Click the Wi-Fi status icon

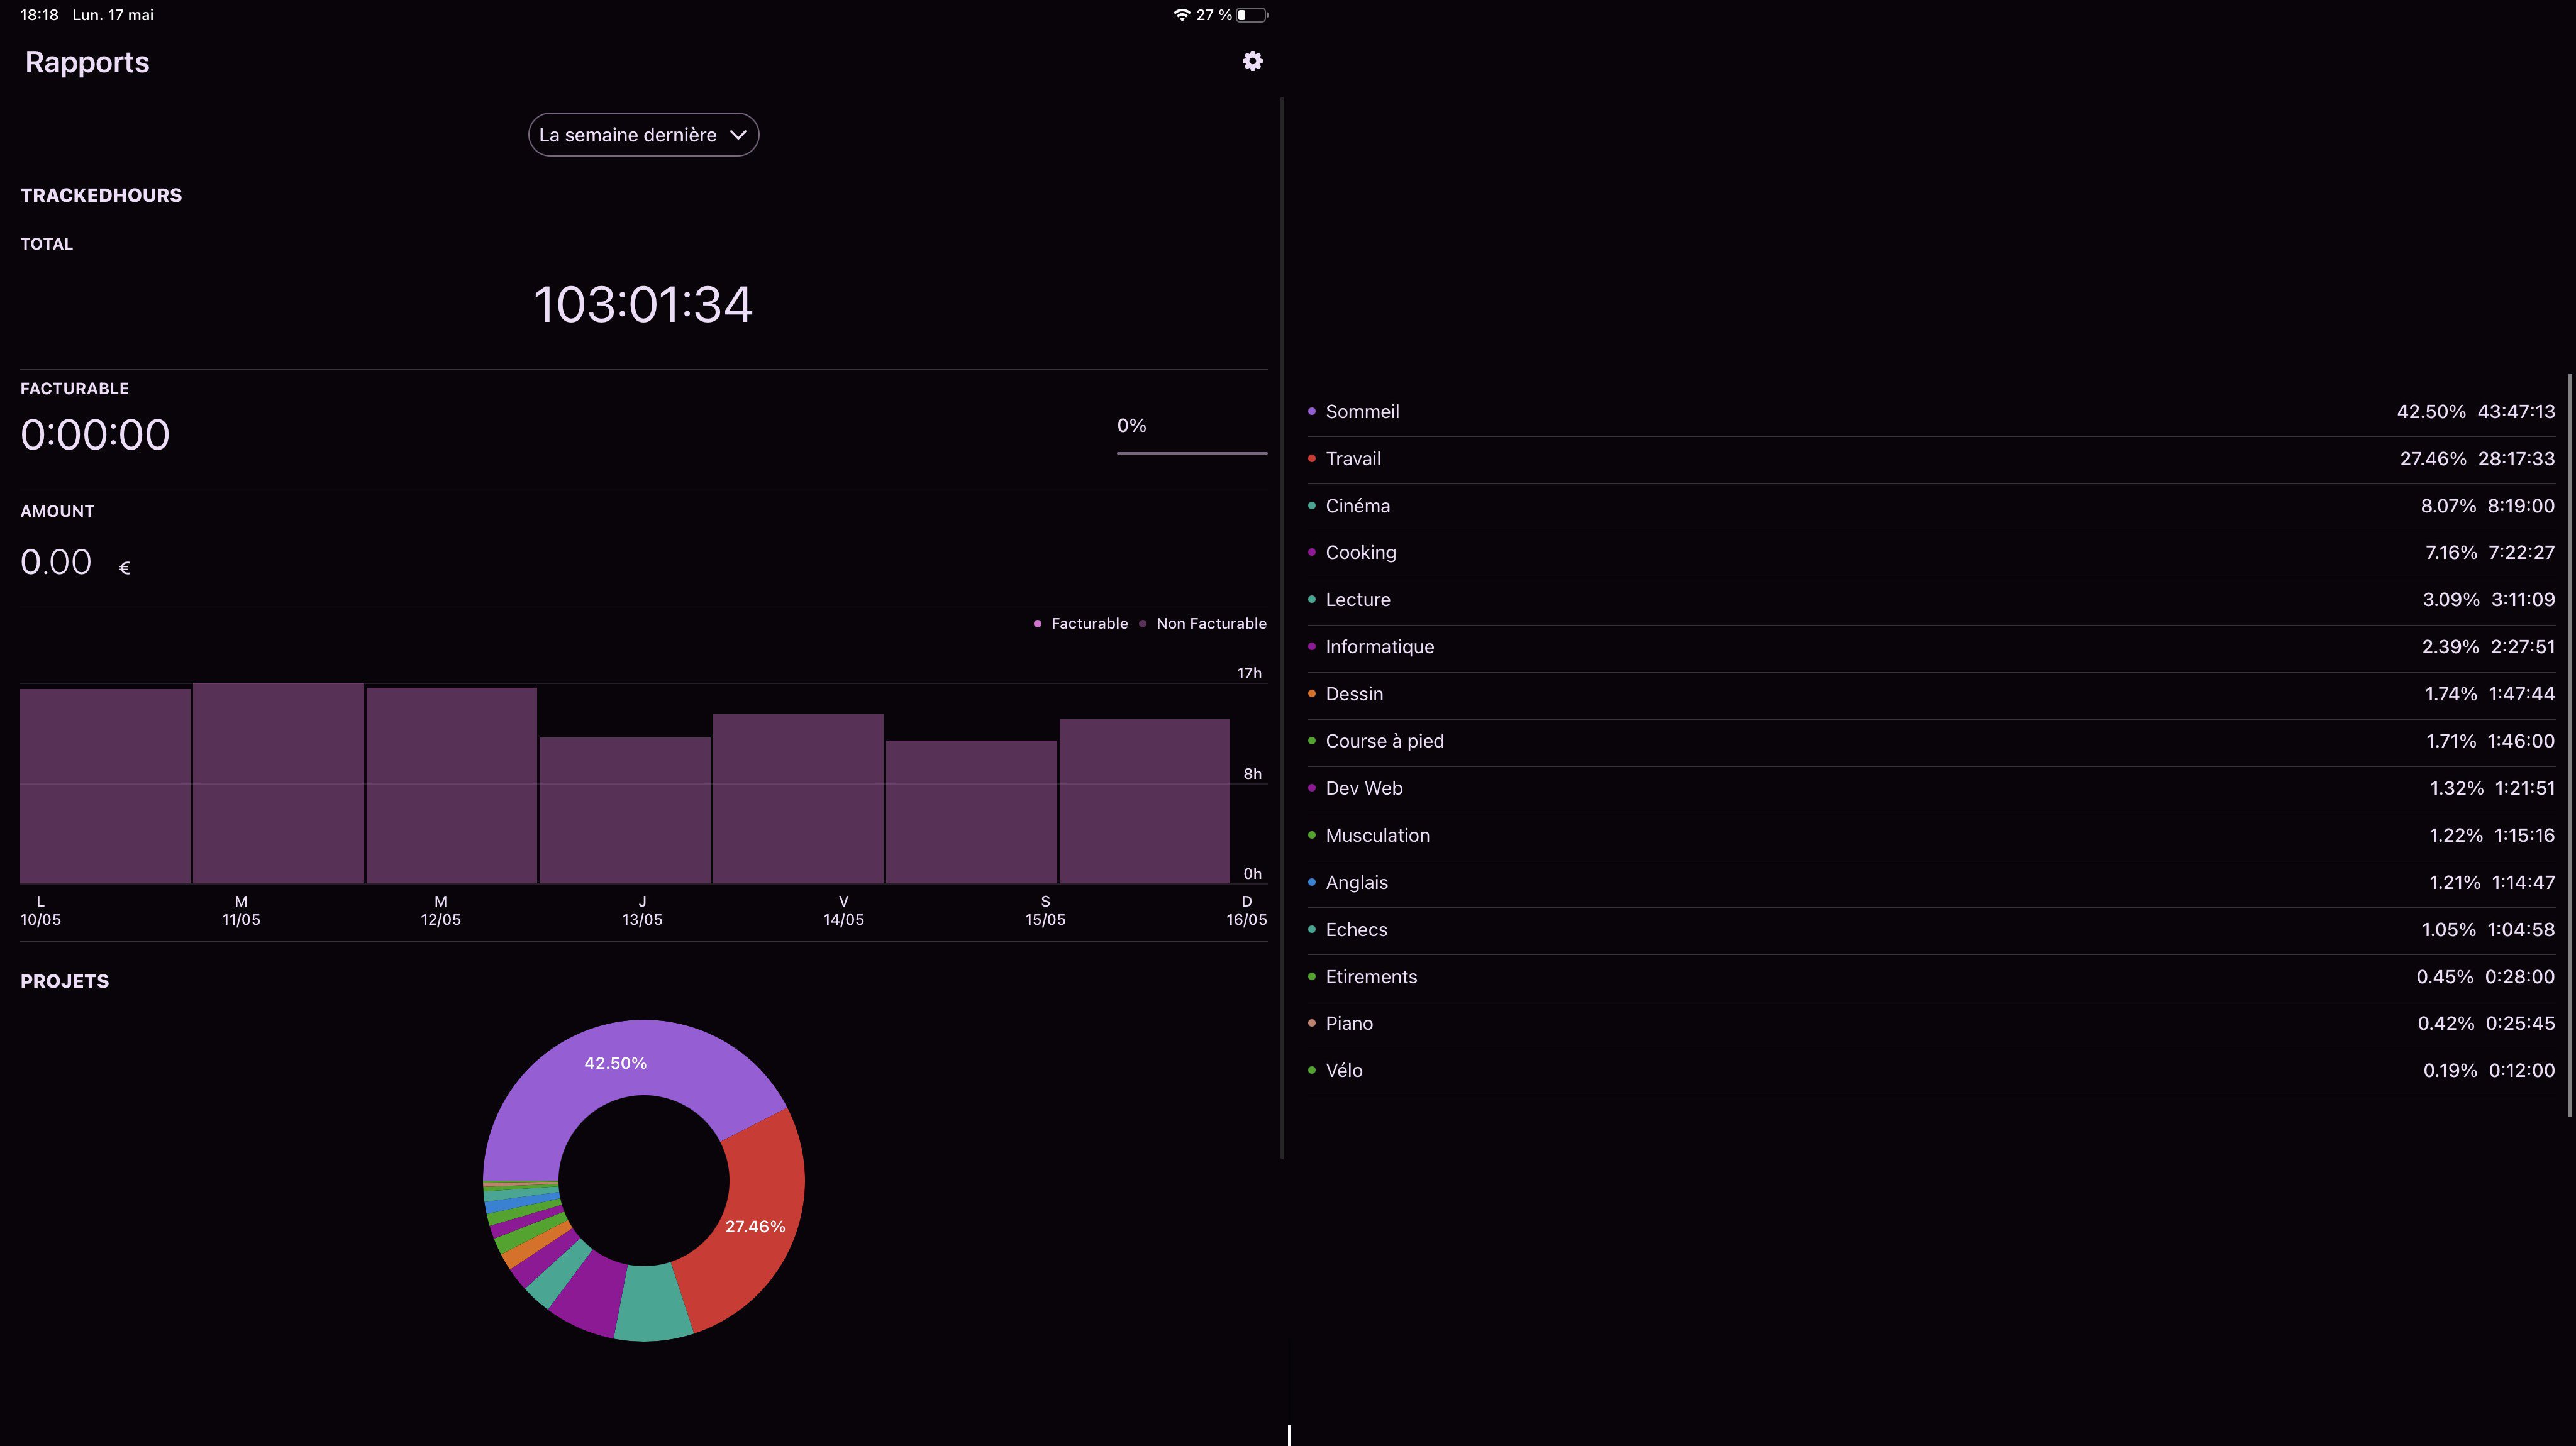coord(1181,15)
